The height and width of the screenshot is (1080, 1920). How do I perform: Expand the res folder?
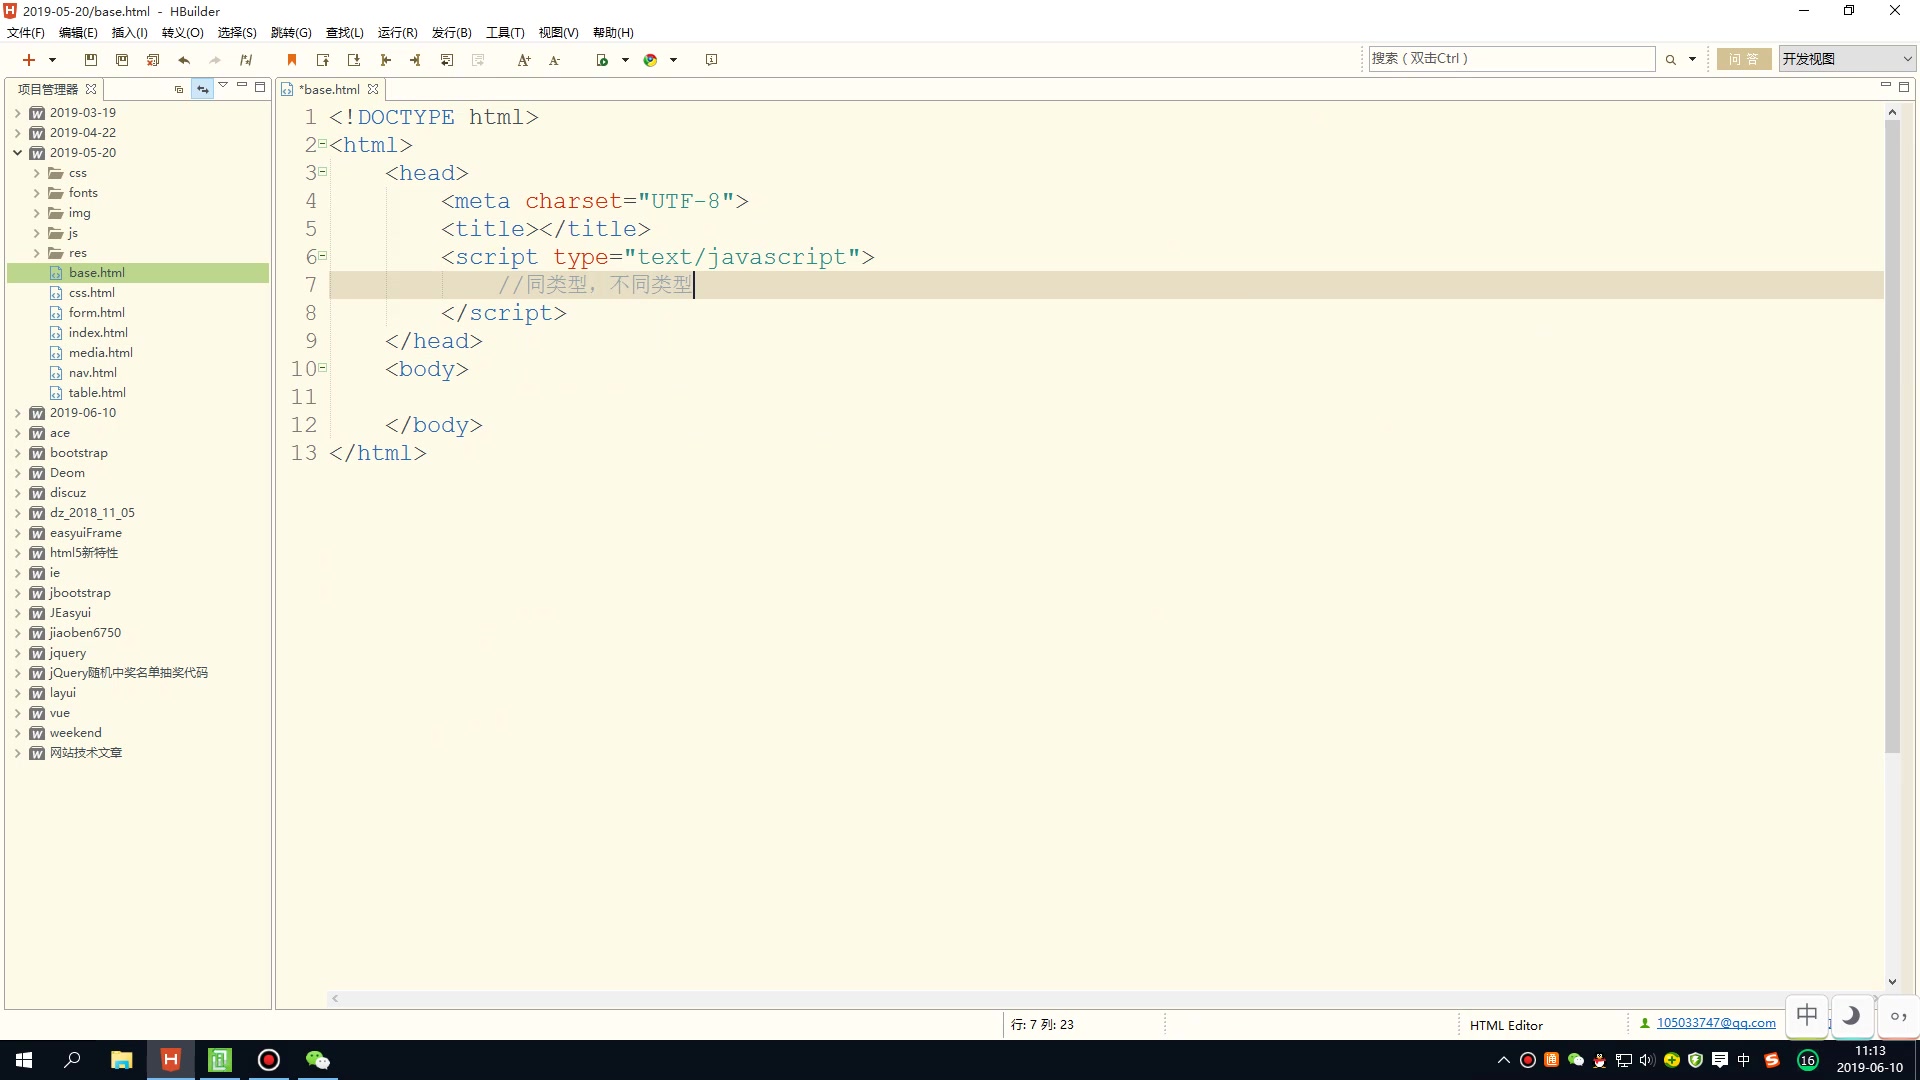37,253
